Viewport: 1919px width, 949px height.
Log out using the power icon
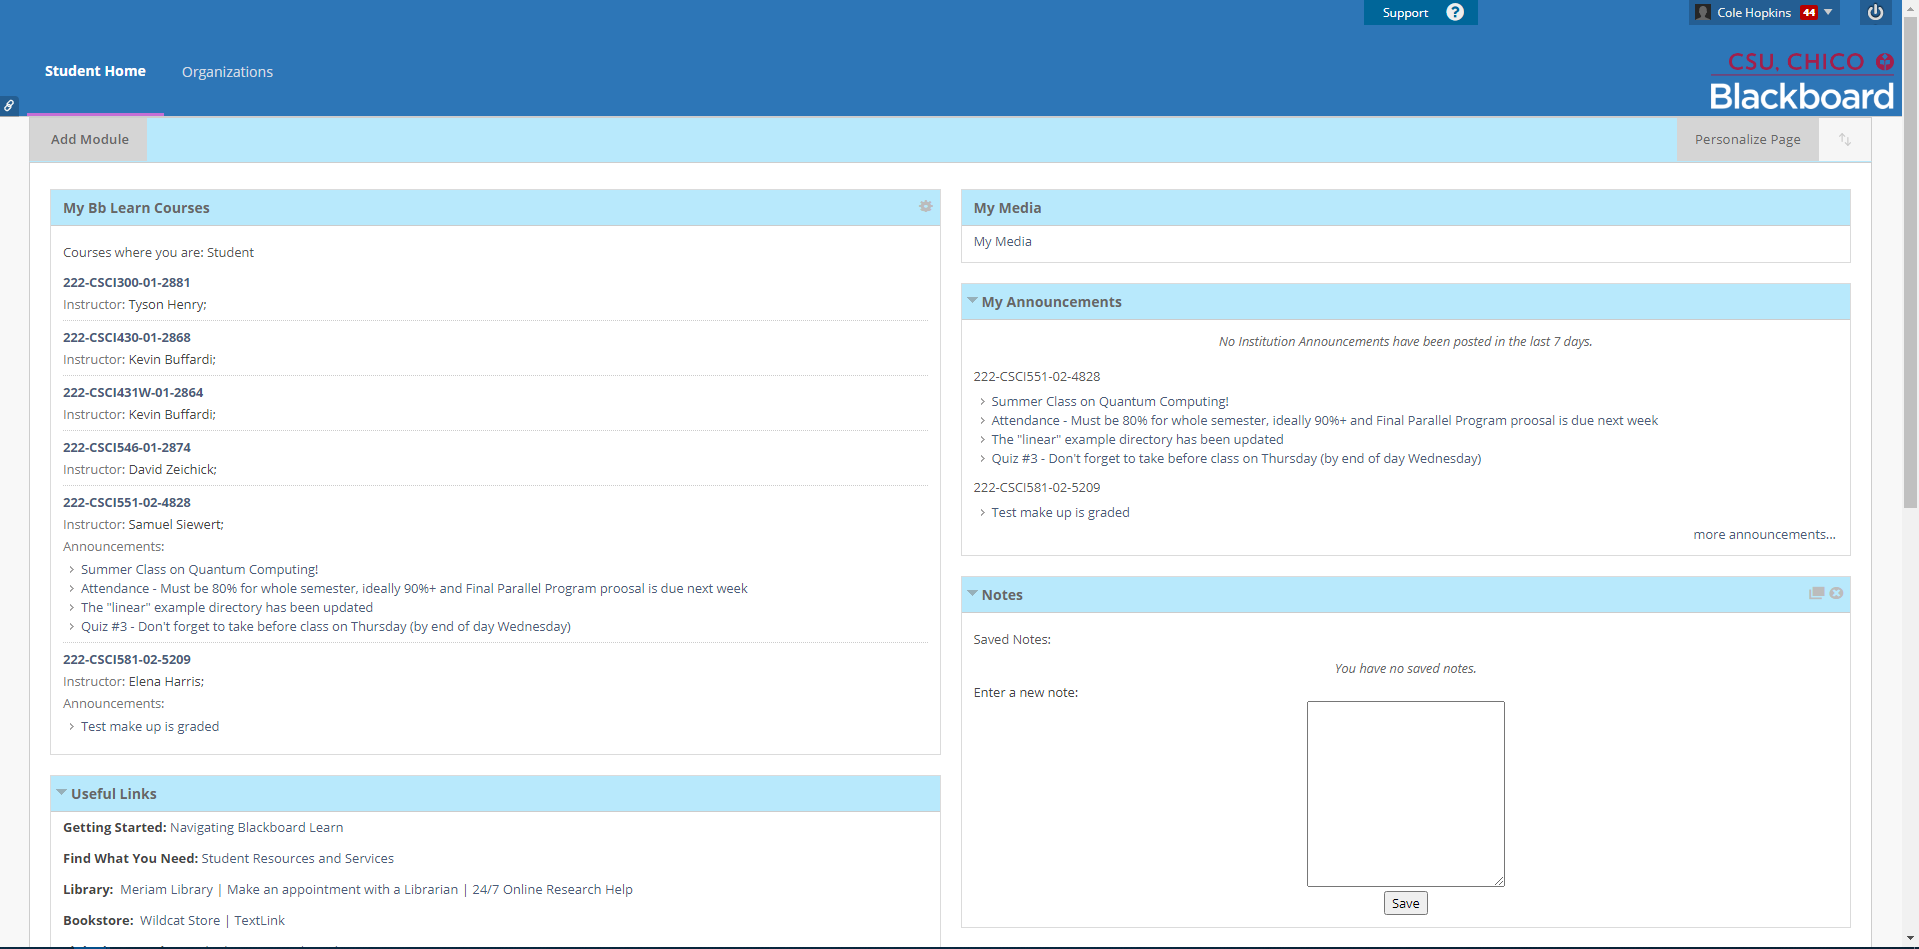pyautogui.click(x=1875, y=13)
